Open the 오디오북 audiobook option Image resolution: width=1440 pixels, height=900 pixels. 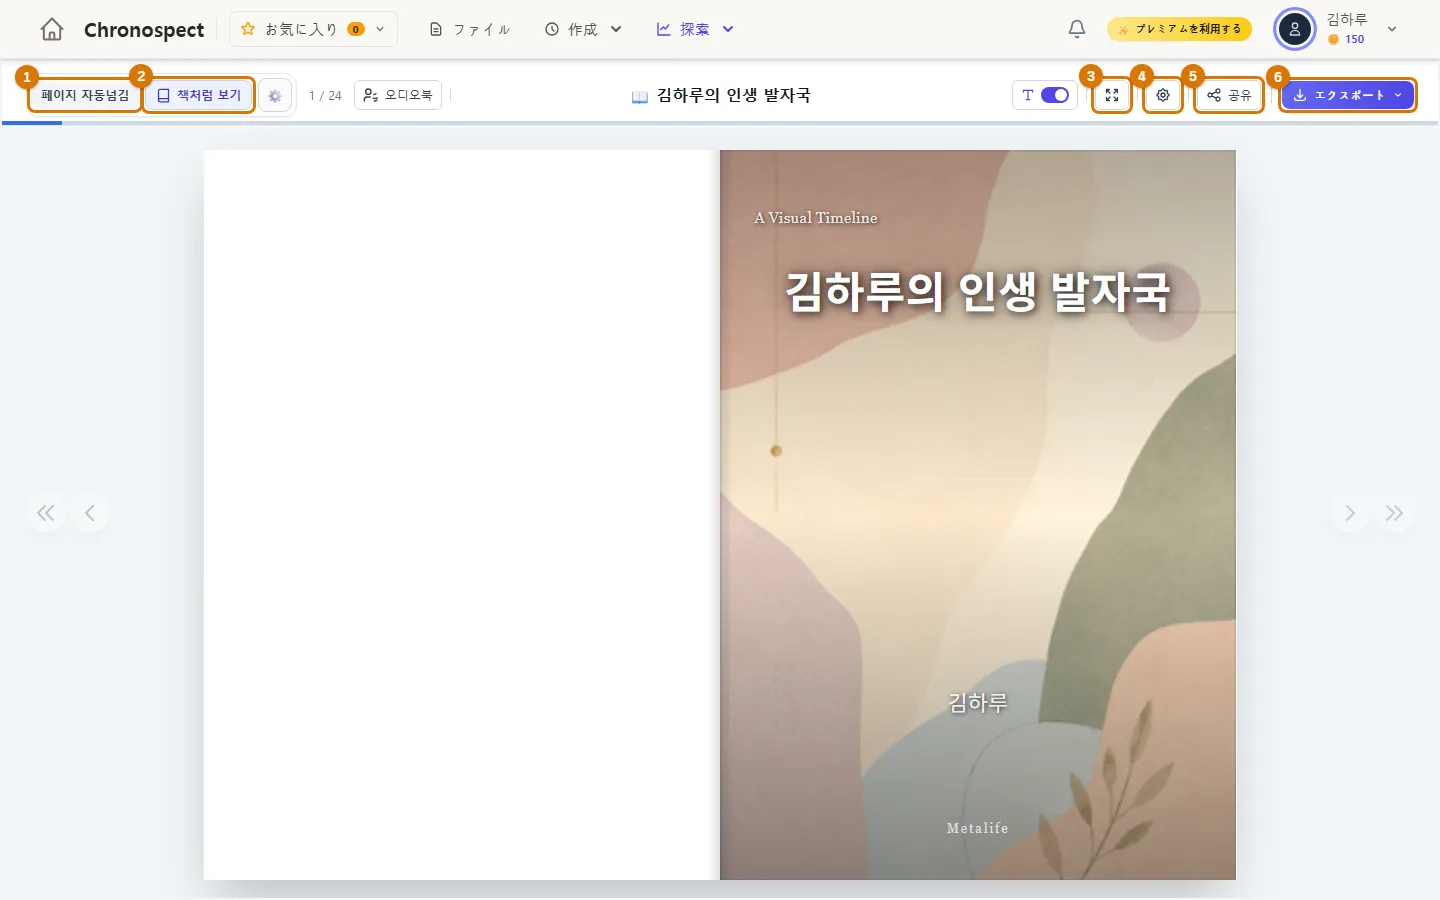tap(398, 95)
